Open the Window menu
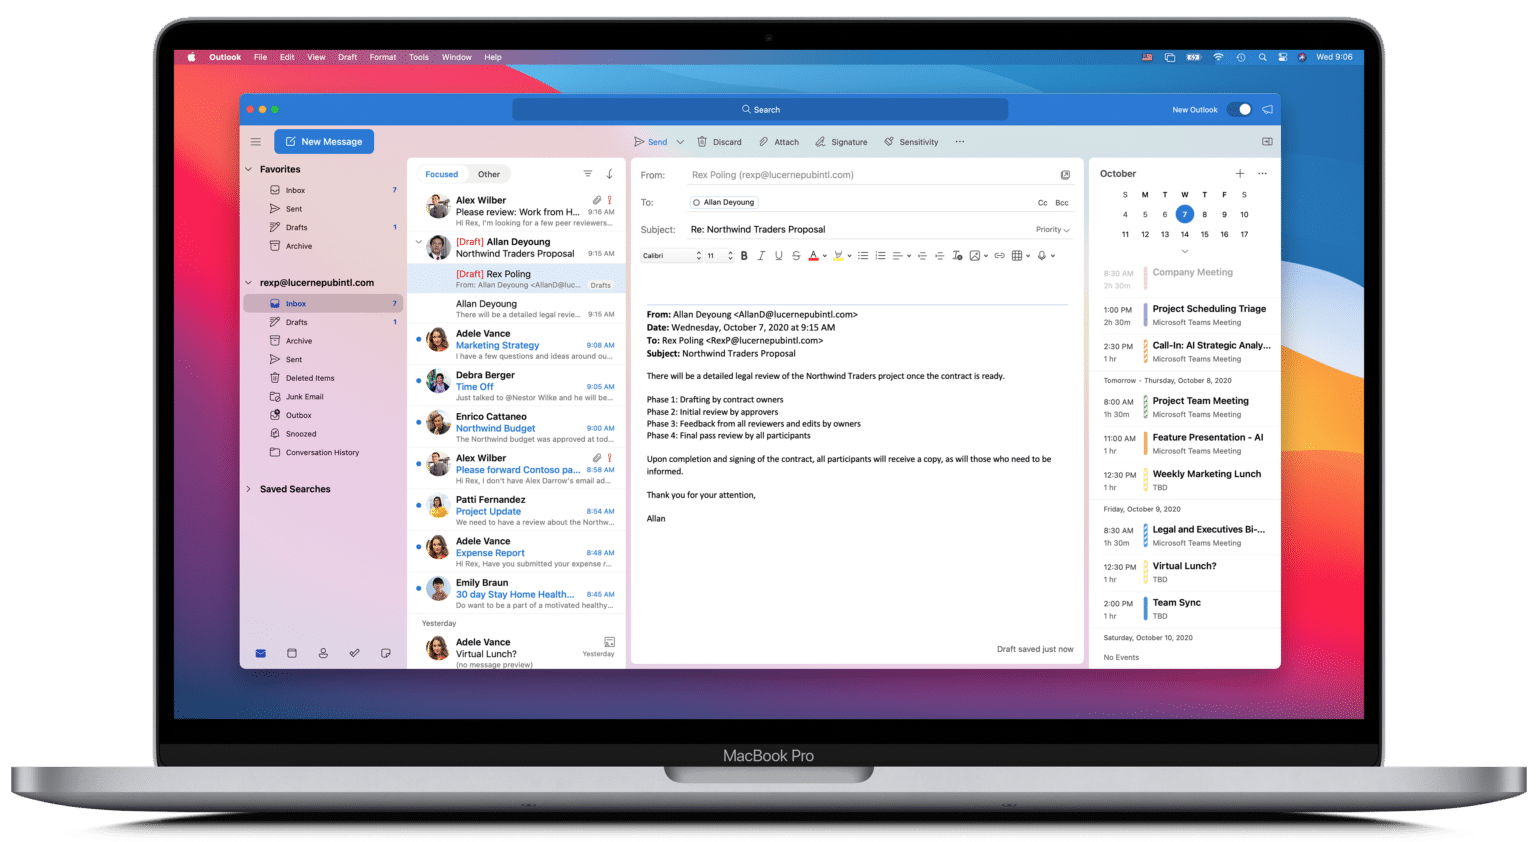Viewport: 1536px width, 842px height. [457, 57]
